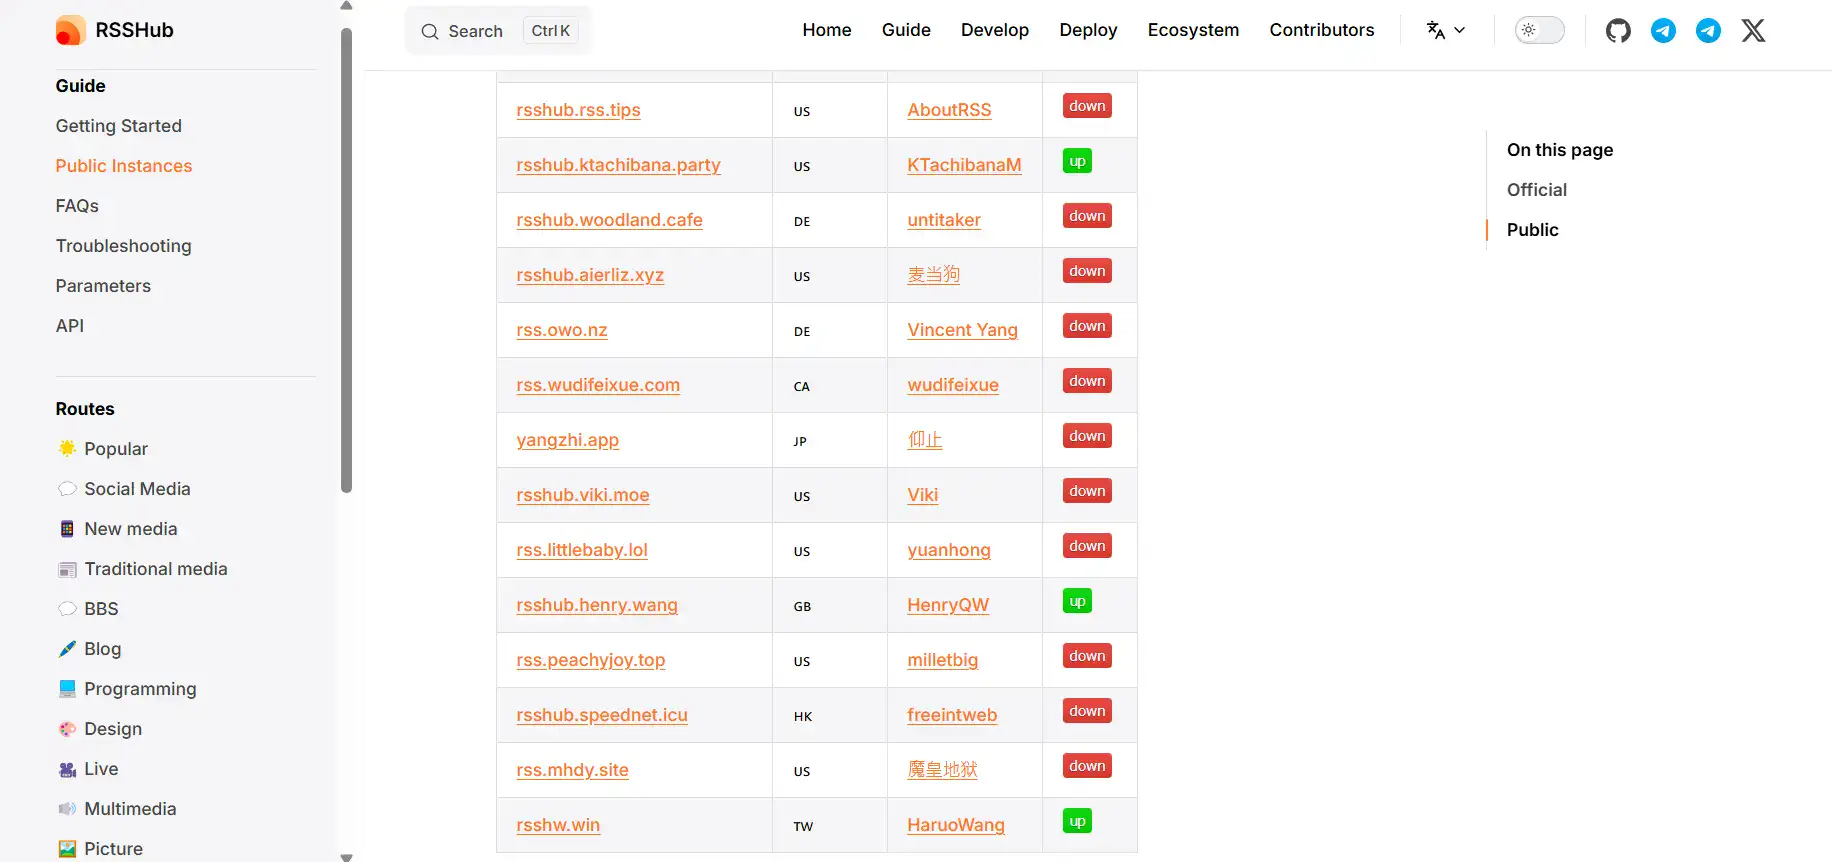Open yangzhi.app instance link
This screenshot has width=1832, height=862.
567,440
